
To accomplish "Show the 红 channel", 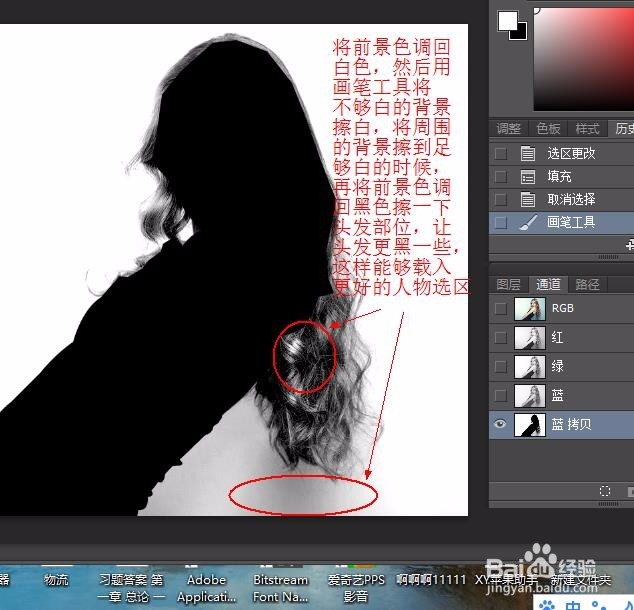I will pyautogui.click(x=501, y=338).
